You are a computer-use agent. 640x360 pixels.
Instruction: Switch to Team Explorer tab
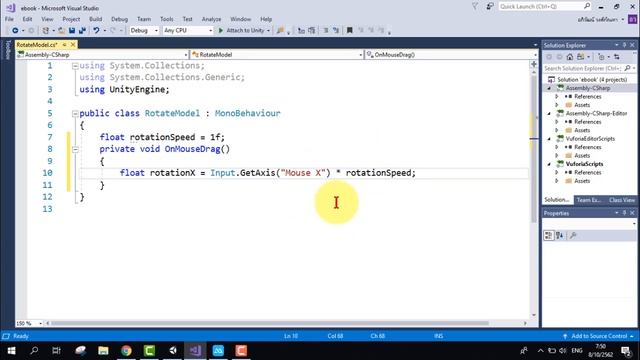[x=589, y=200]
